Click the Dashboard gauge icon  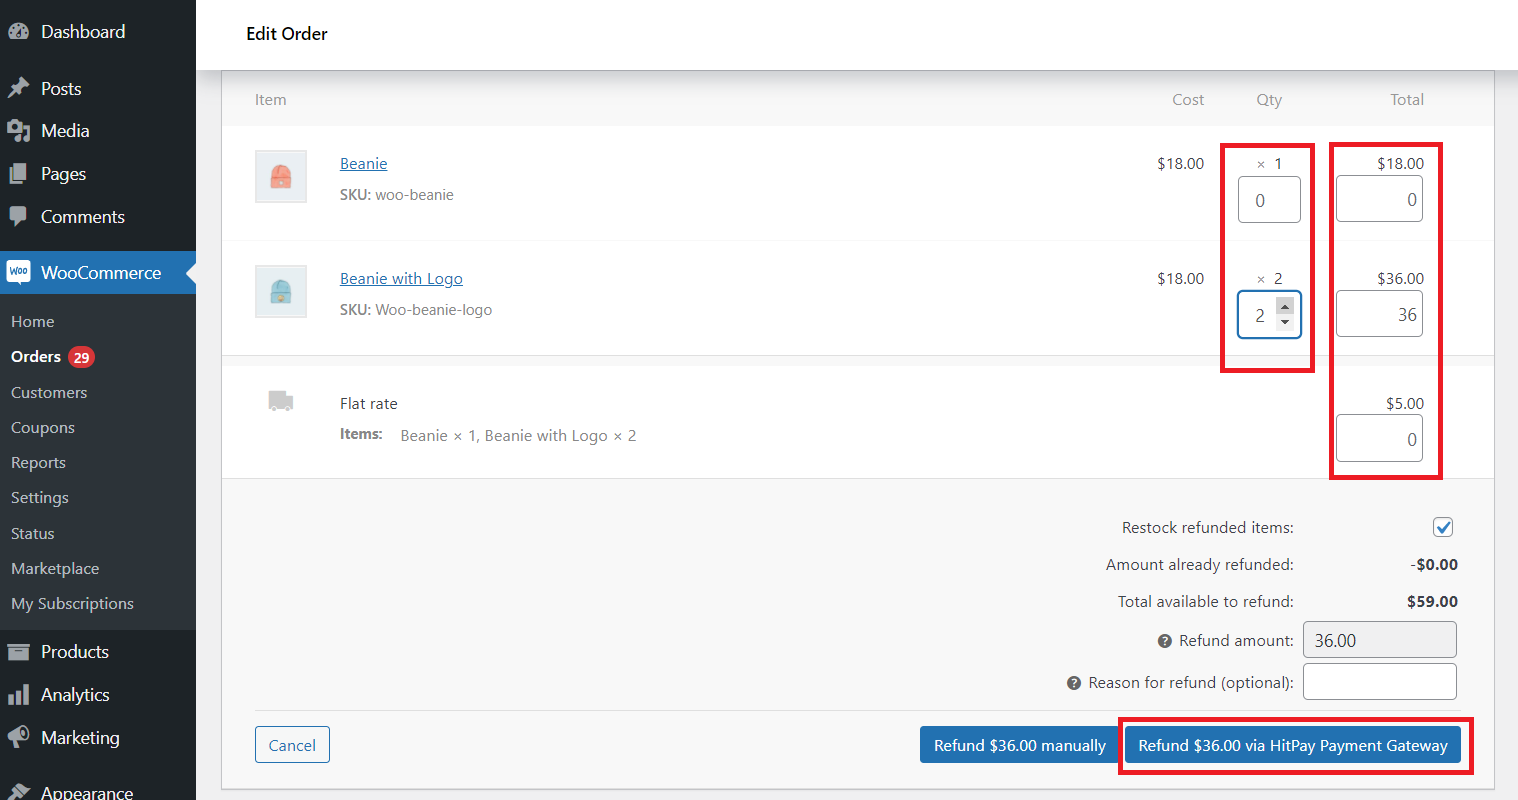[x=18, y=32]
